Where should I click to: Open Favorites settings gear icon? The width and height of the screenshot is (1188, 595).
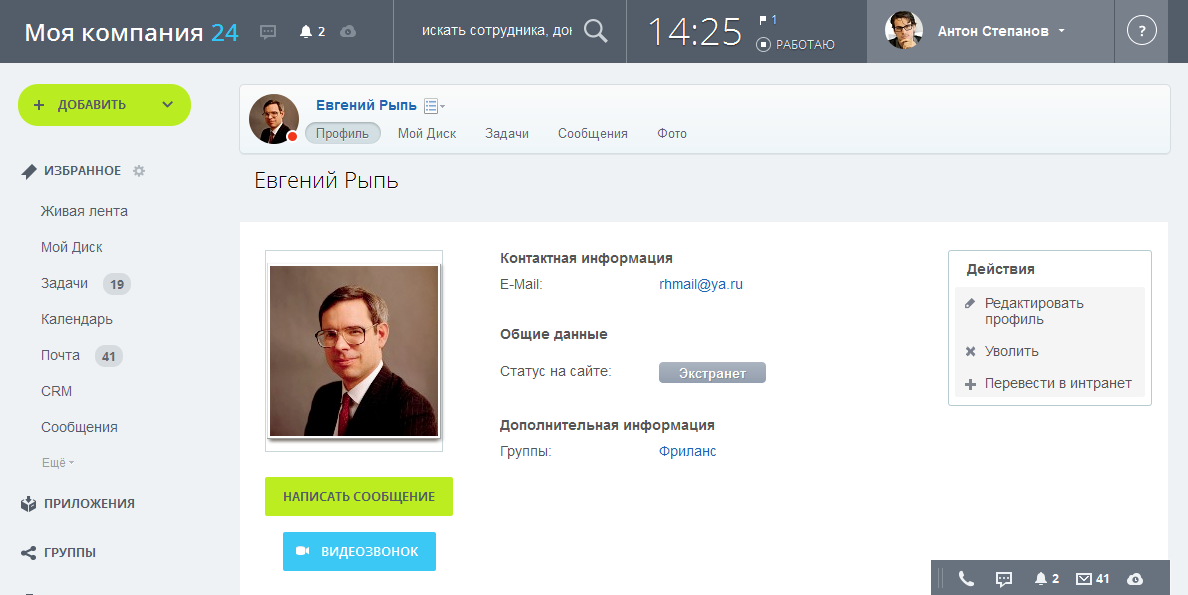click(139, 171)
